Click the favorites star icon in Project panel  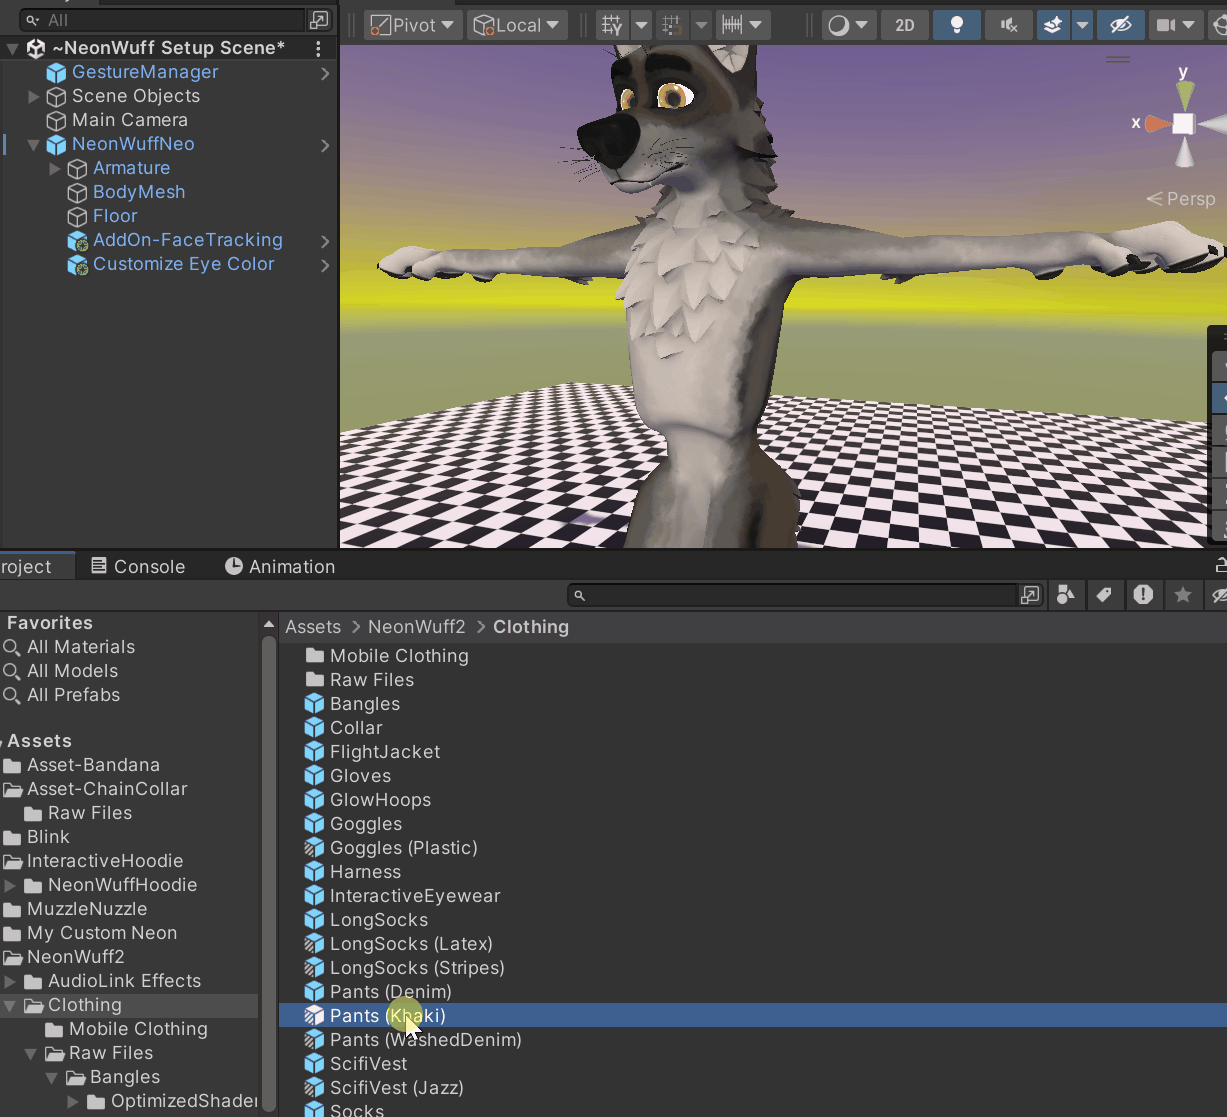tap(1183, 595)
